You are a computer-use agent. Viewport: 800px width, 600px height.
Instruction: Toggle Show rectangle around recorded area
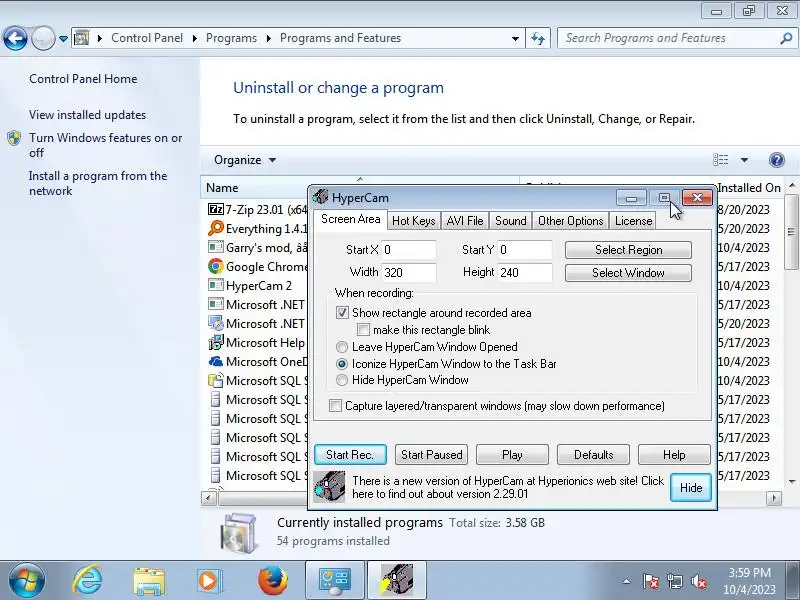pos(342,312)
